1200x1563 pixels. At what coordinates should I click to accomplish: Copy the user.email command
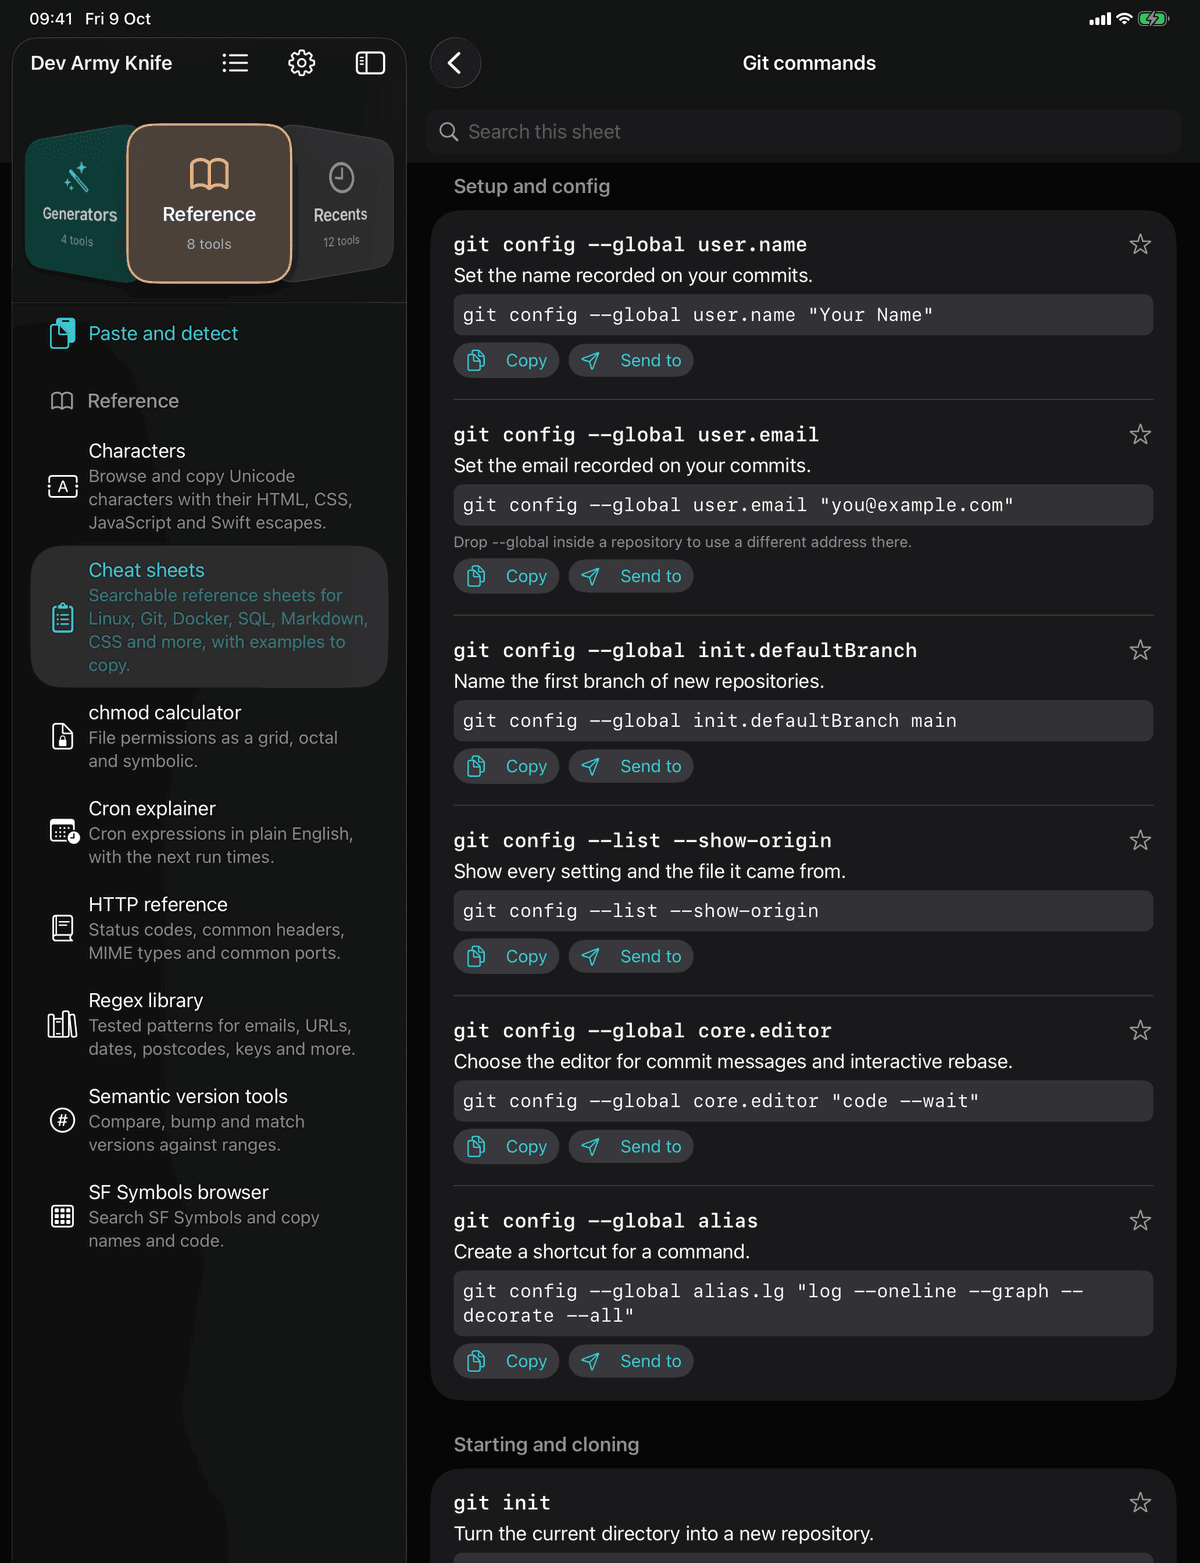(506, 577)
